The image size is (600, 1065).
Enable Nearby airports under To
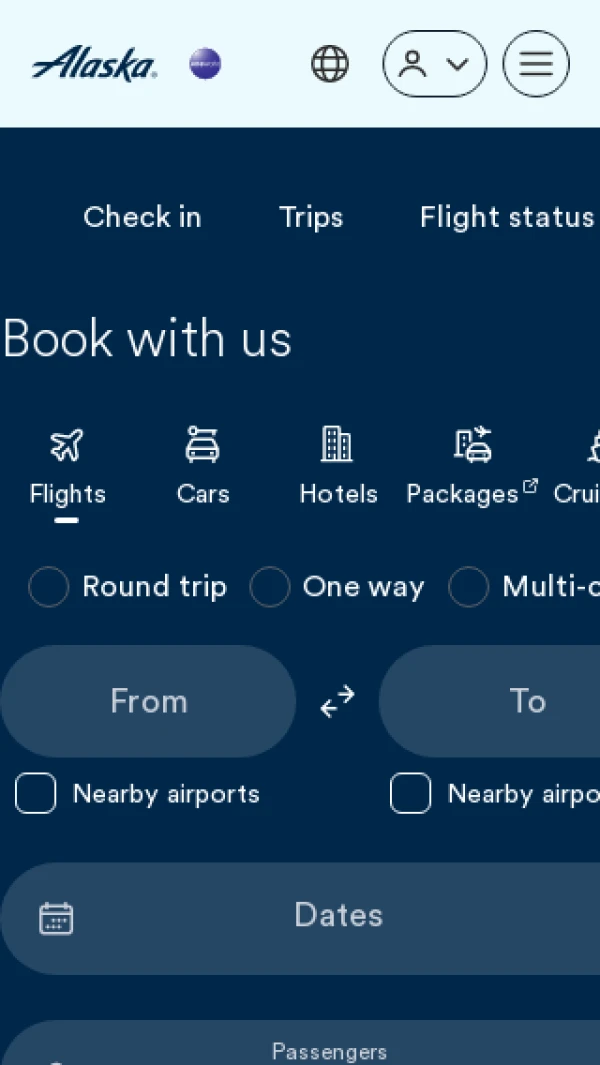point(410,793)
